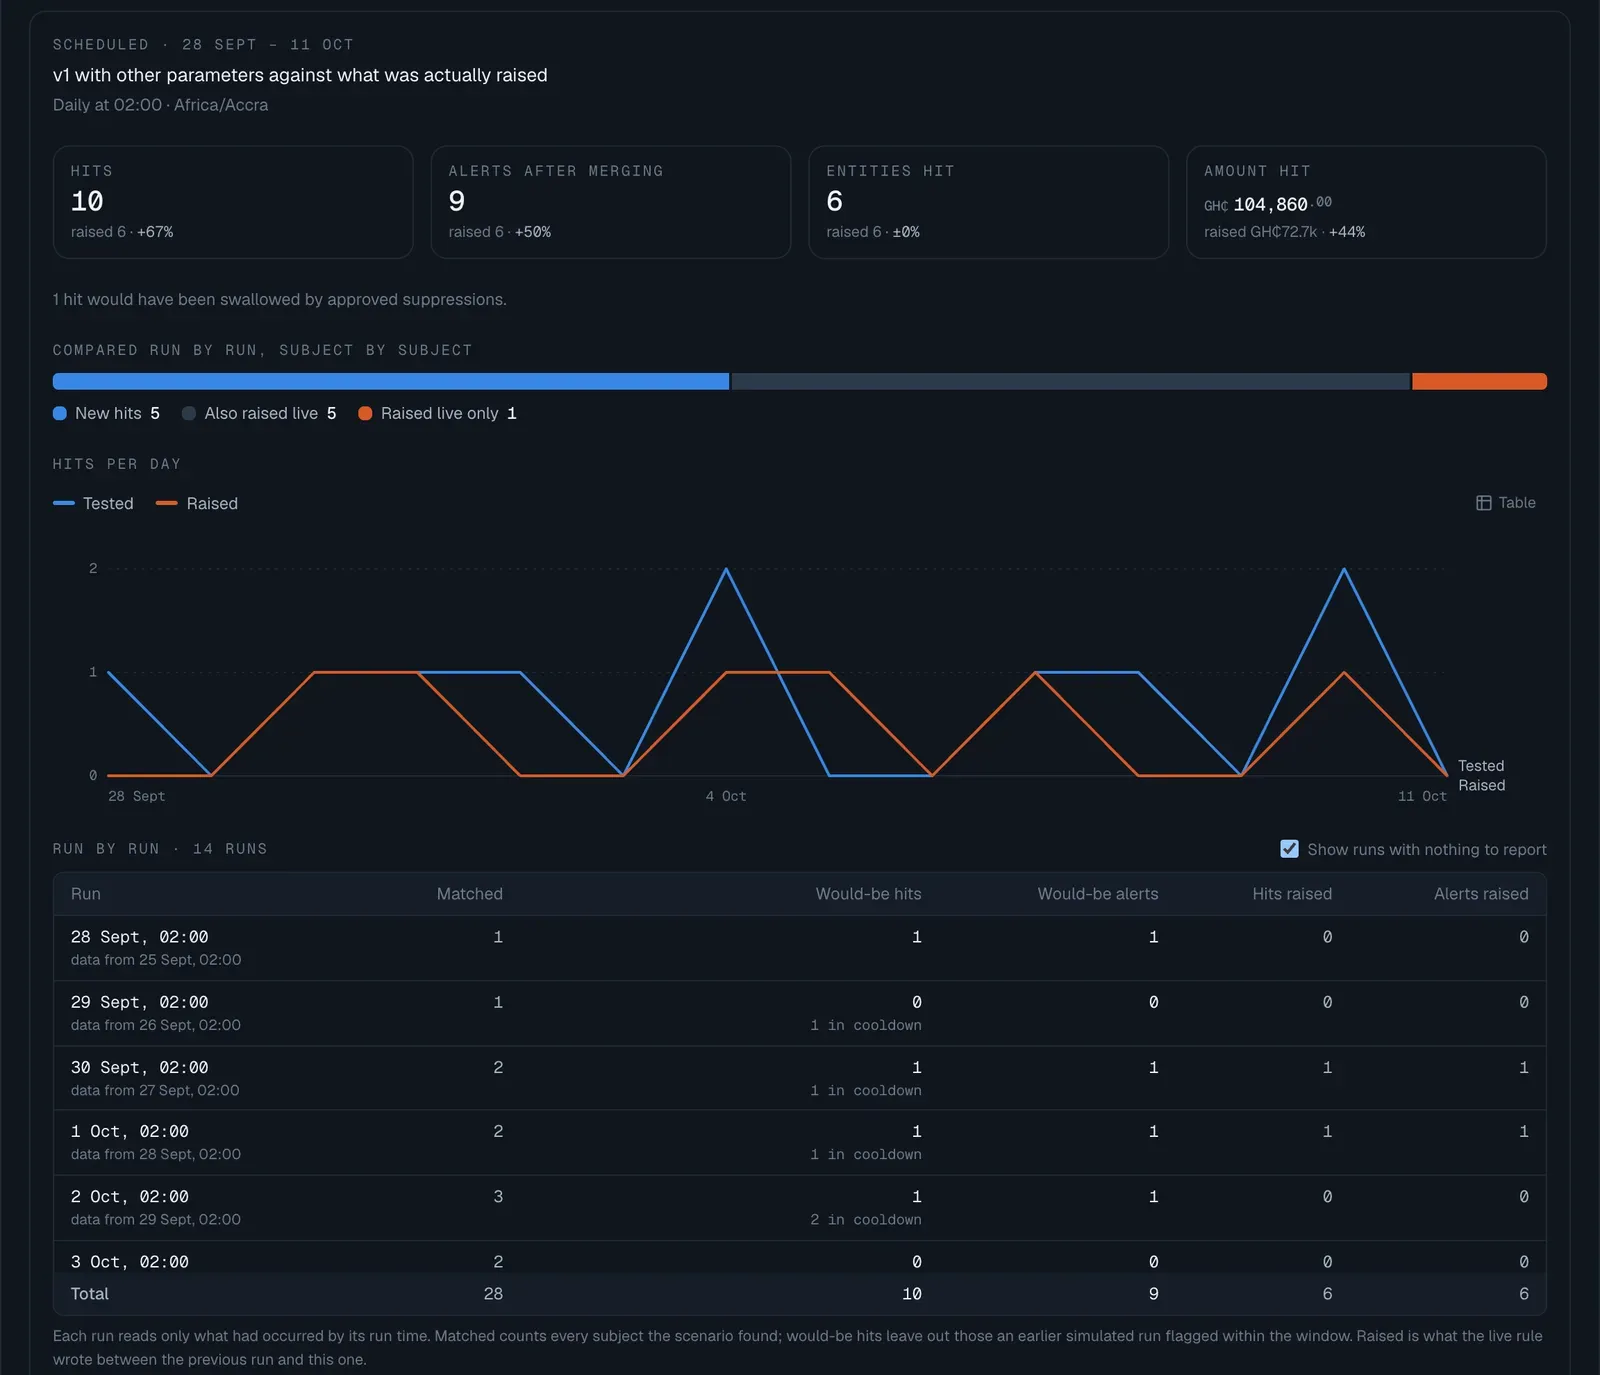Click the Tested legend line
This screenshot has height=1375, width=1600.
point(64,503)
